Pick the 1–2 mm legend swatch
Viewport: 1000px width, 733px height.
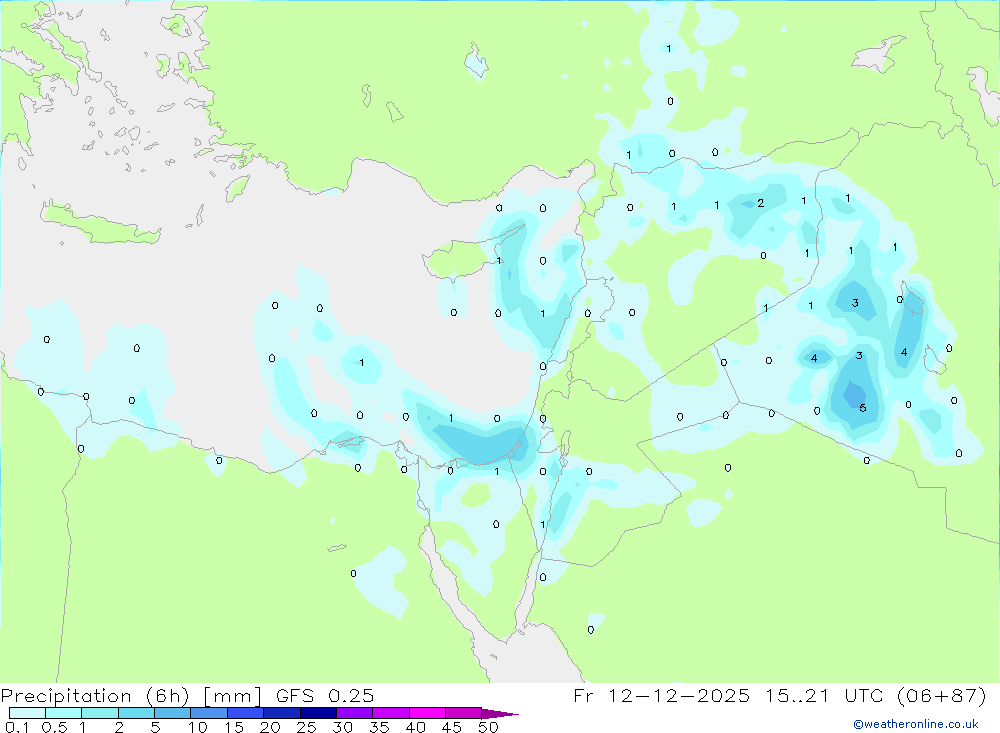pos(100,713)
